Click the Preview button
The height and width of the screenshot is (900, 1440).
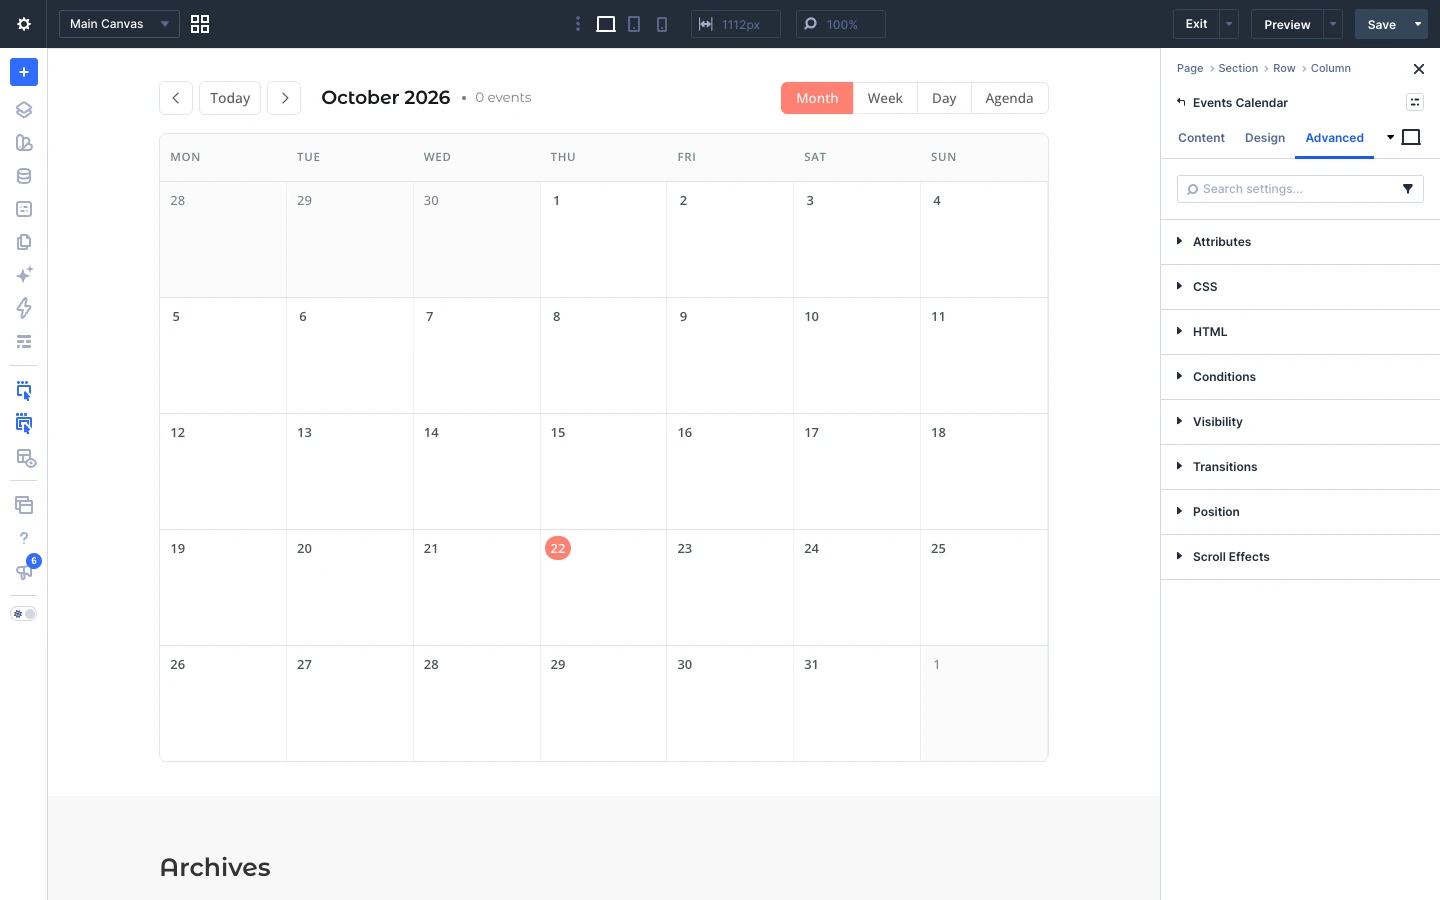click(x=1287, y=24)
